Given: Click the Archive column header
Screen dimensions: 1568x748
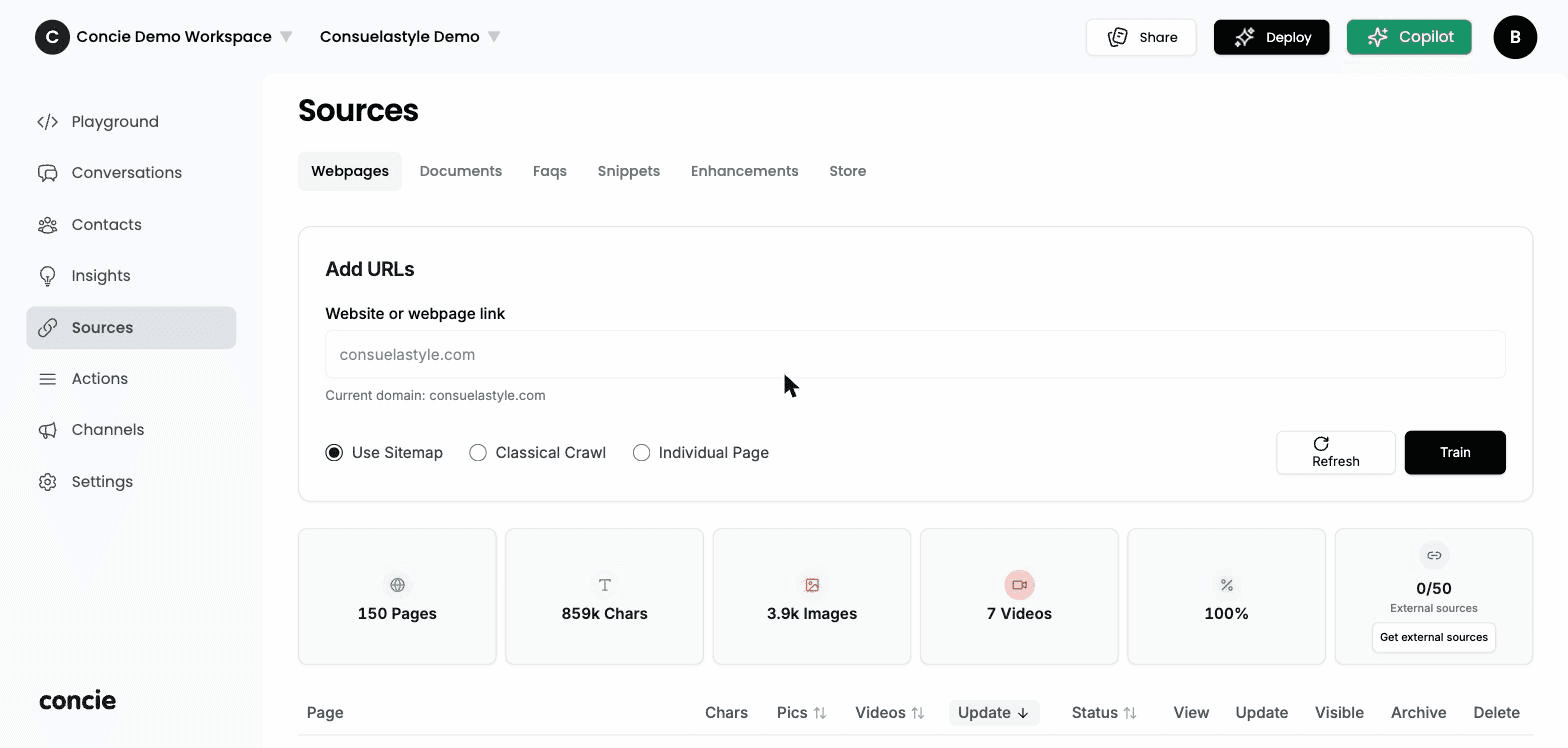Looking at the screenshot, I should 1418,713.
